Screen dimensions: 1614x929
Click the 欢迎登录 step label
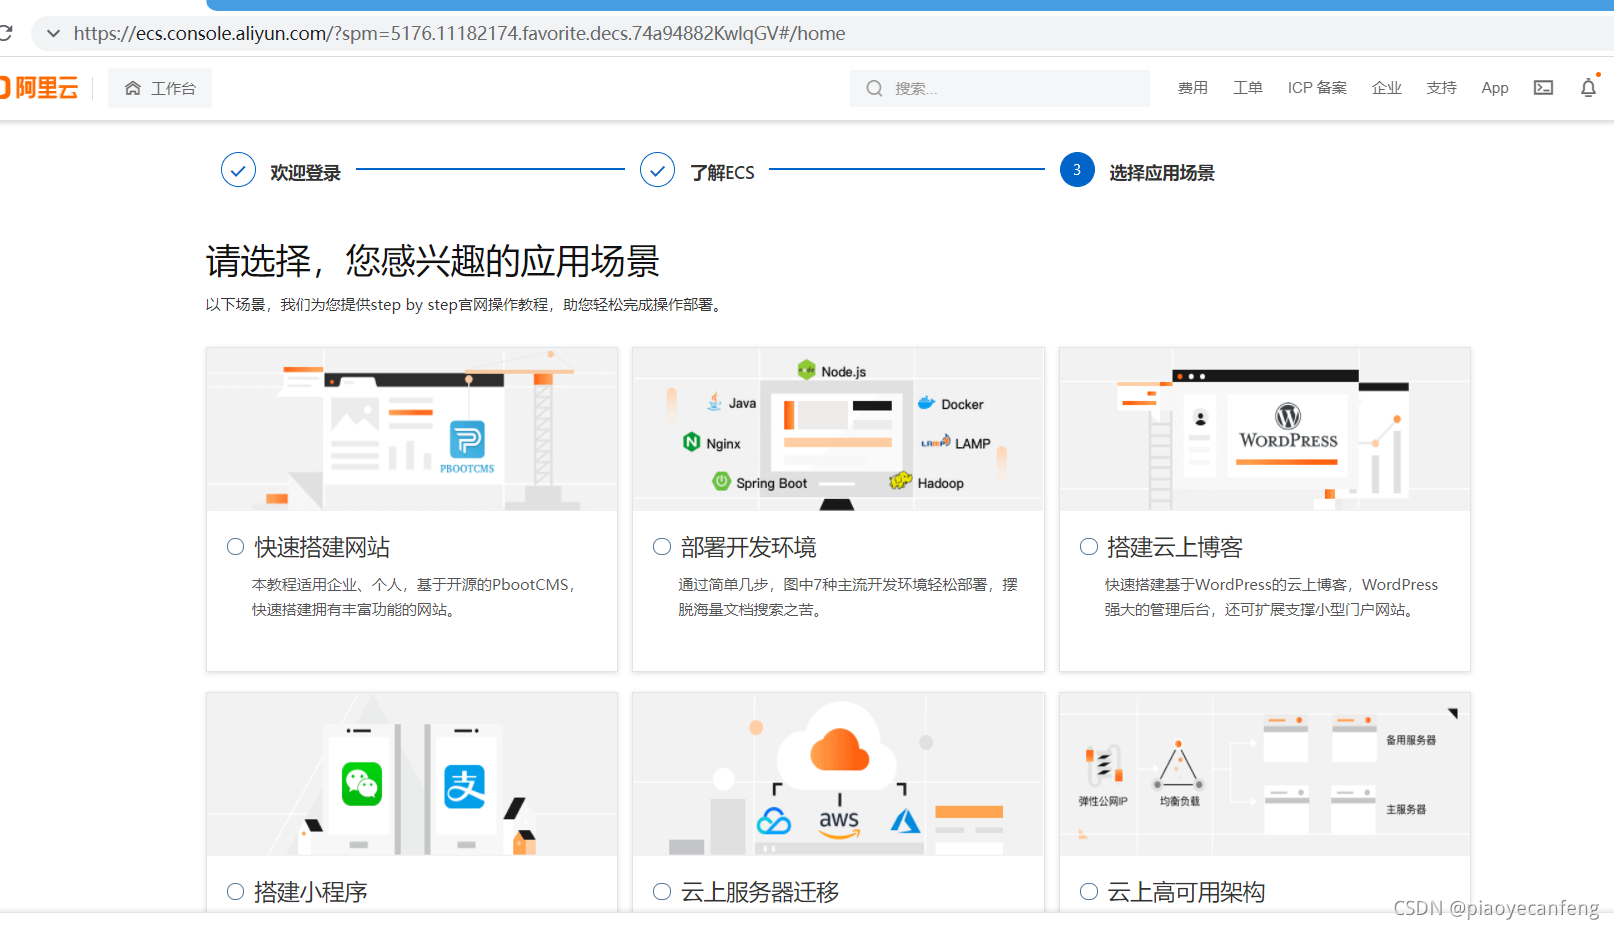[305, 173]
